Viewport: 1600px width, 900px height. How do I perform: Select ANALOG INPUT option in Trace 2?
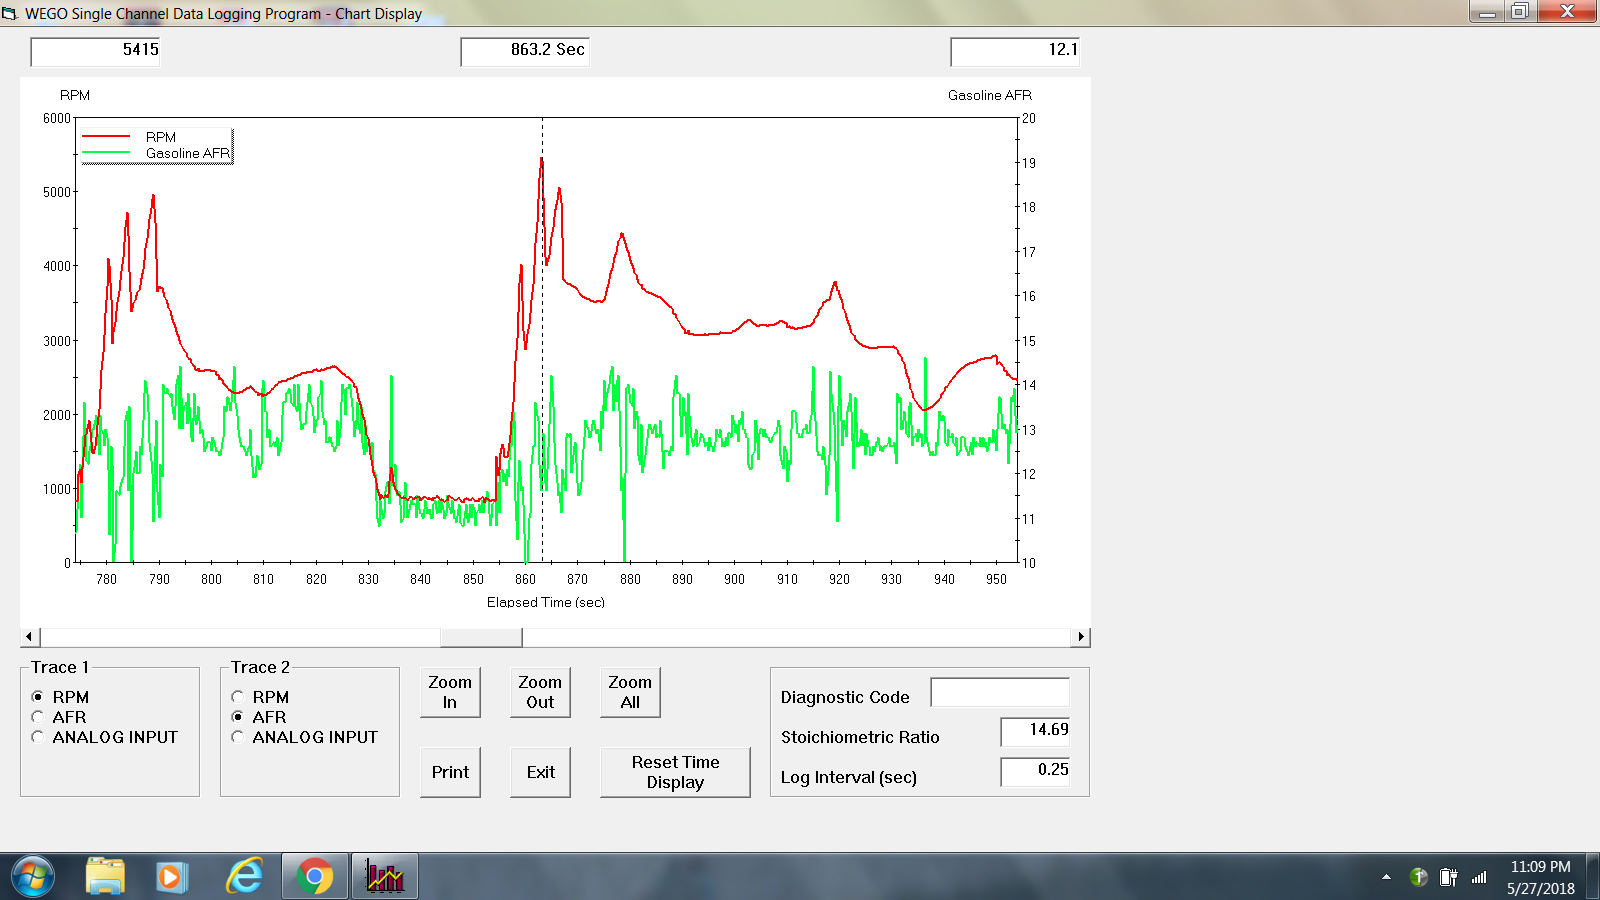pyautogui.click(x=238, y=737)
